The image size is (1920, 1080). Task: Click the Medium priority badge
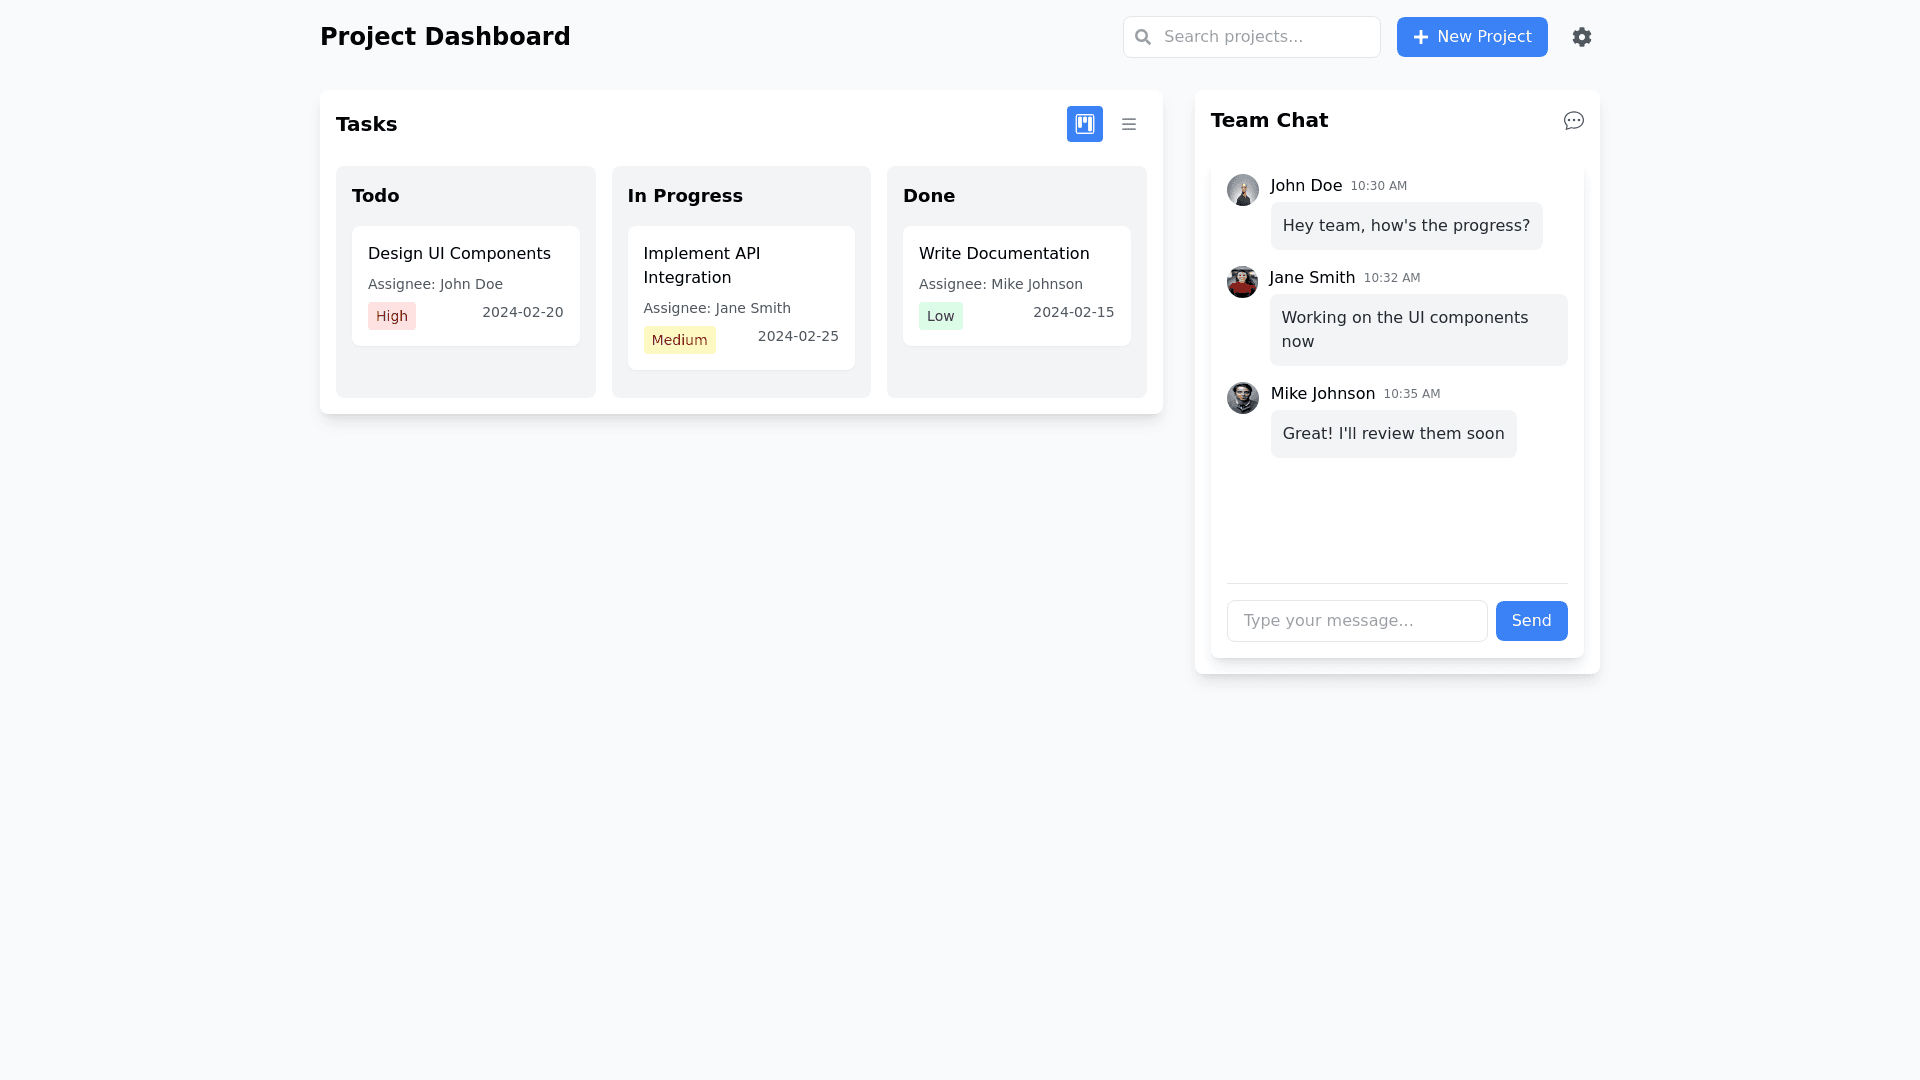click(x=679, y=340)
